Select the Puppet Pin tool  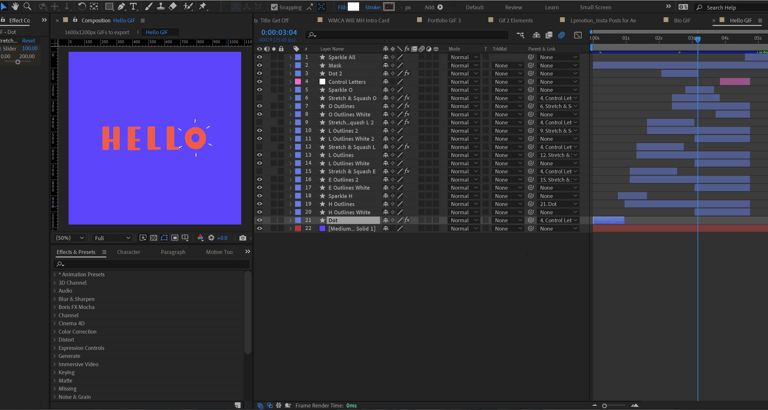point(203,7)
